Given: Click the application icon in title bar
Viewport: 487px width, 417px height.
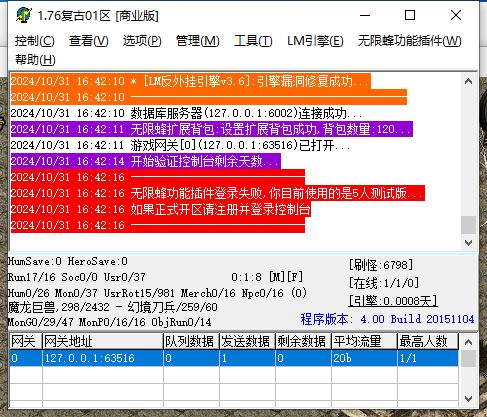Looking at the screenshot, I should pos(23,15).
